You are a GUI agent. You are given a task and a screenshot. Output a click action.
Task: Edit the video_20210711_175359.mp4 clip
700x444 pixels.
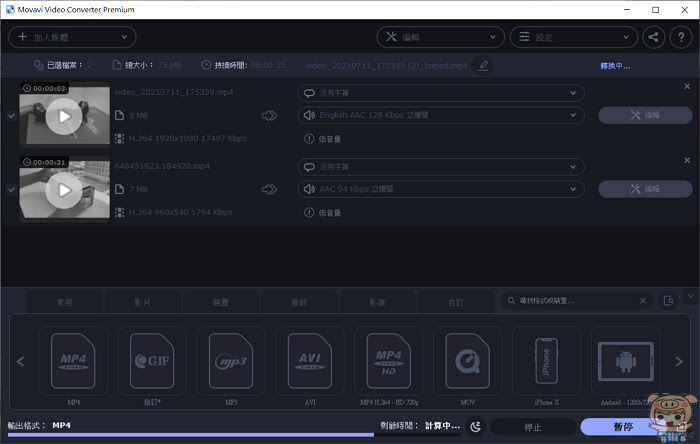[645, 115]
